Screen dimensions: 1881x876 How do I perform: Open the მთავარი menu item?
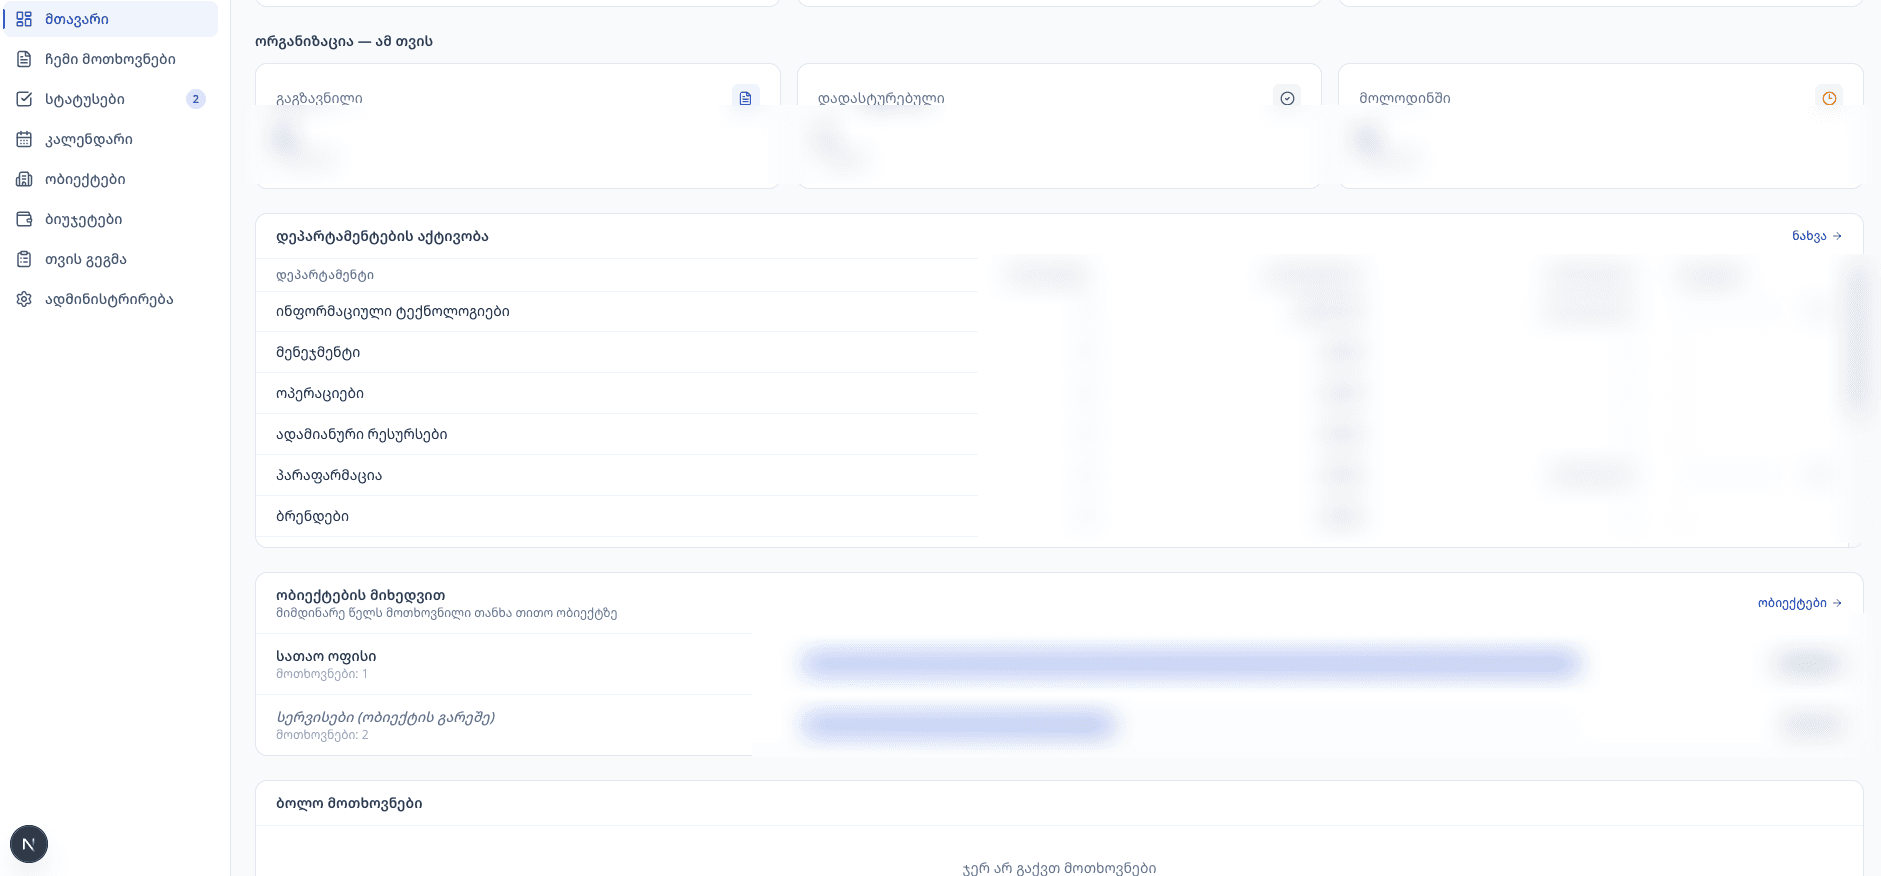111,19
